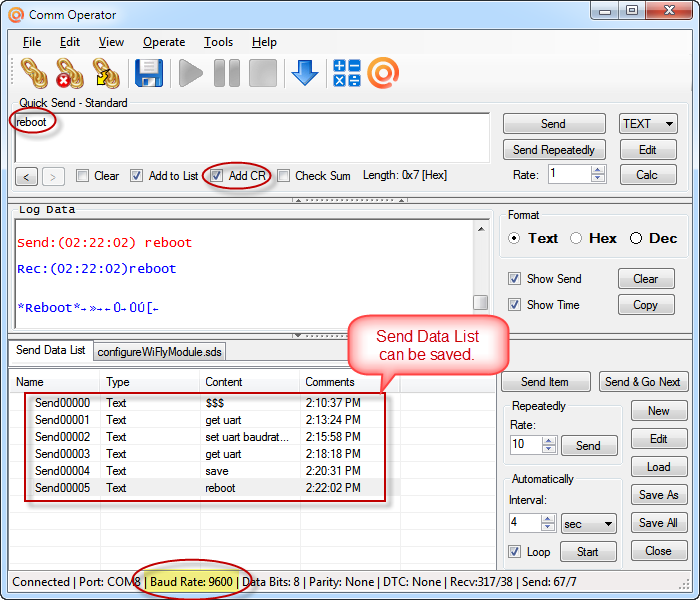Go to previous quick send entry

coord(26,176)
